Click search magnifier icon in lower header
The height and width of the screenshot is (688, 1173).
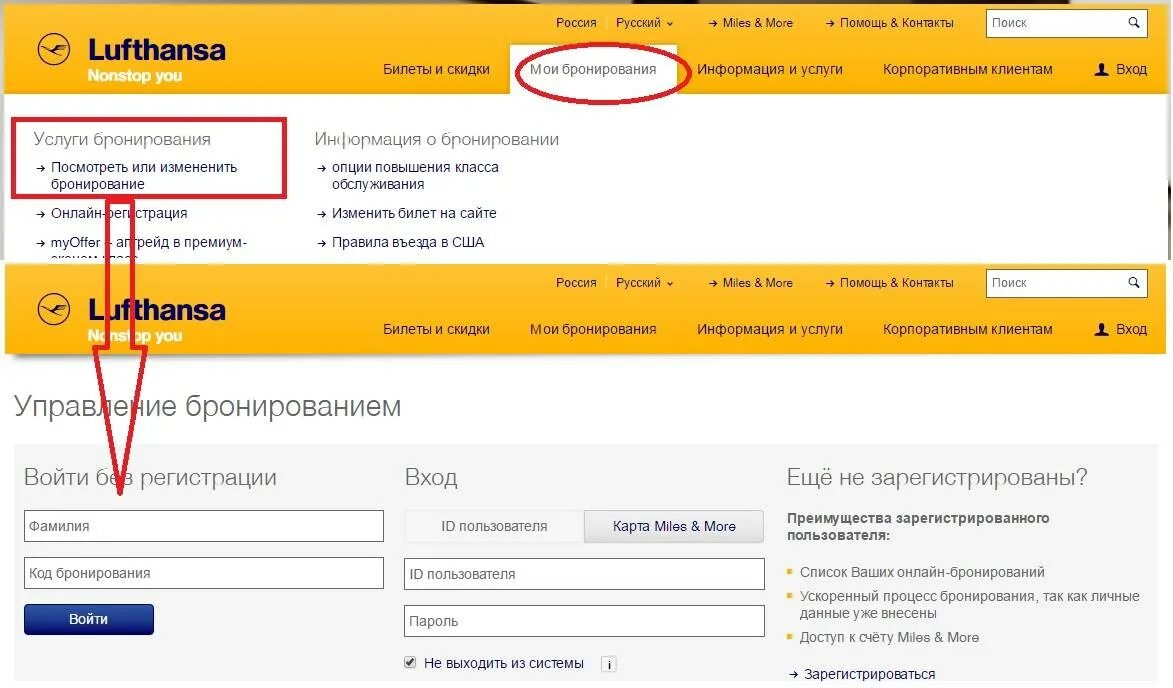click(1133, 283)
